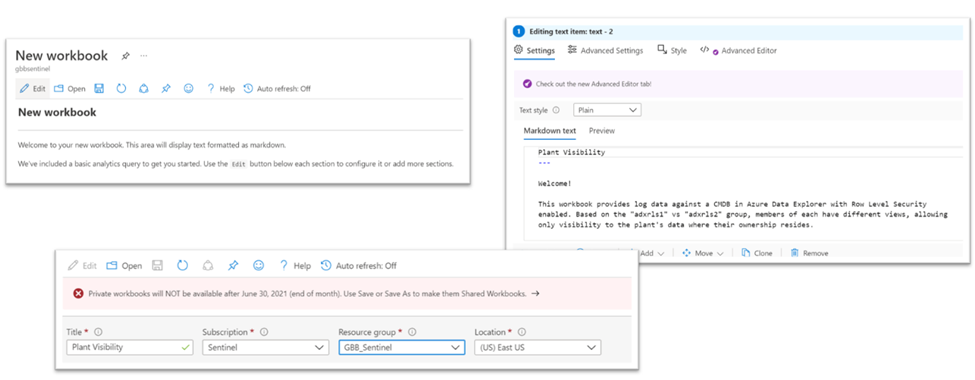Screen dimensions: 975x380
Task: Click Open in the toolbar above the Title field
Action: (124, 266)
